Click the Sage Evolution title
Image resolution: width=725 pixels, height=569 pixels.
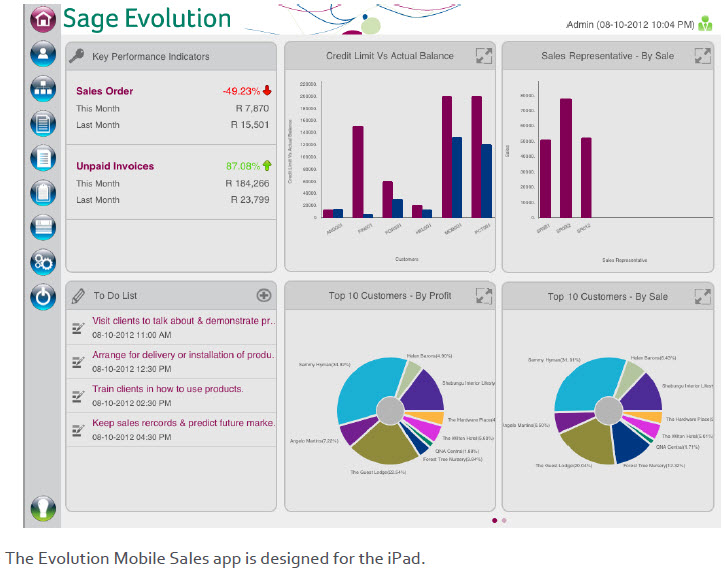pos(147,19)
